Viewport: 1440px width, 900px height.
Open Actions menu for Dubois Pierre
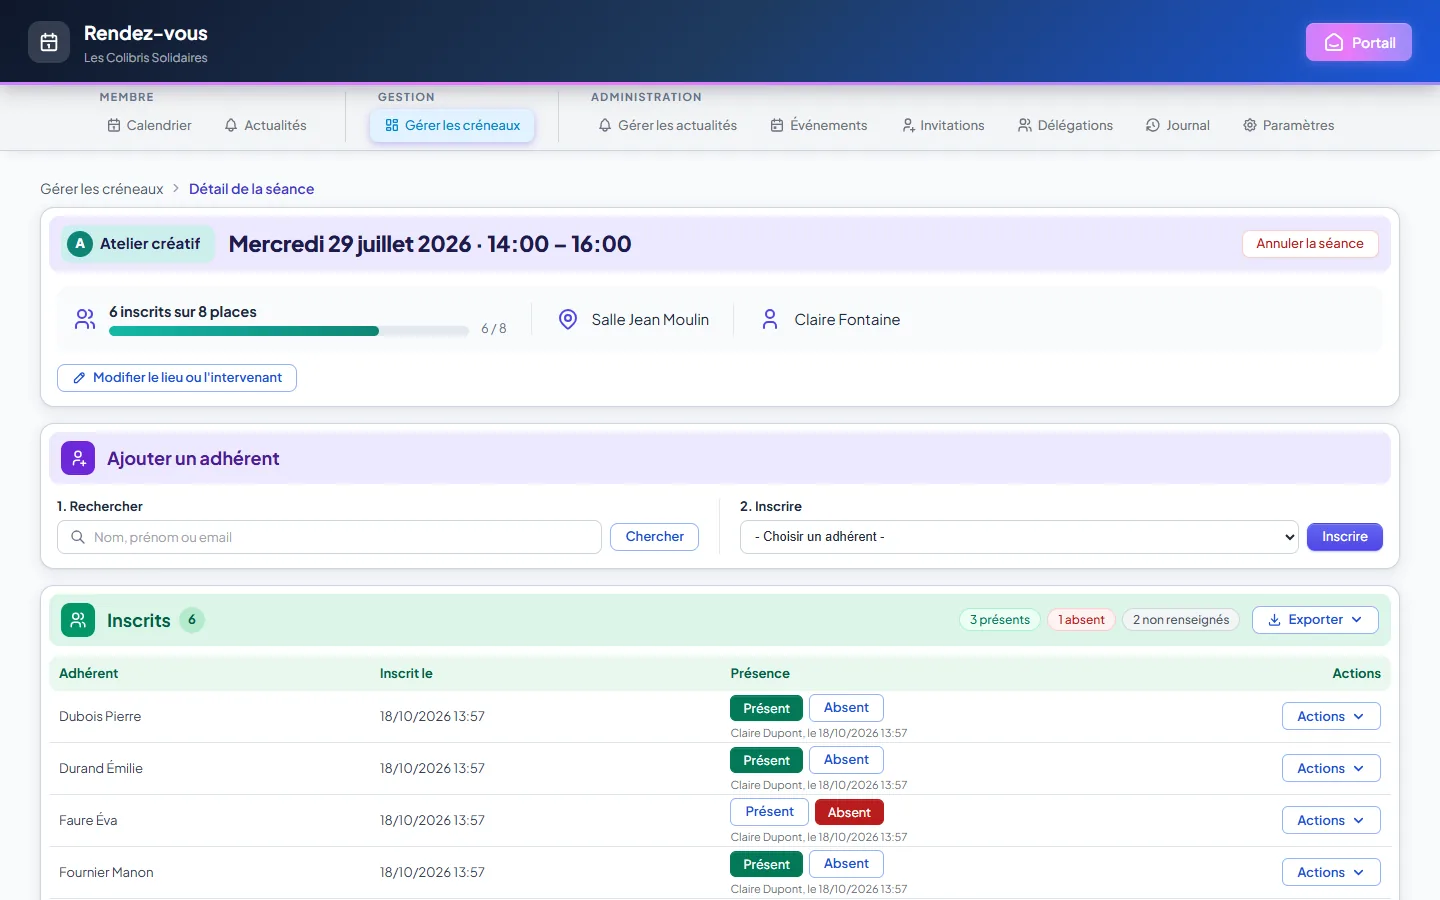[1331, 716]
